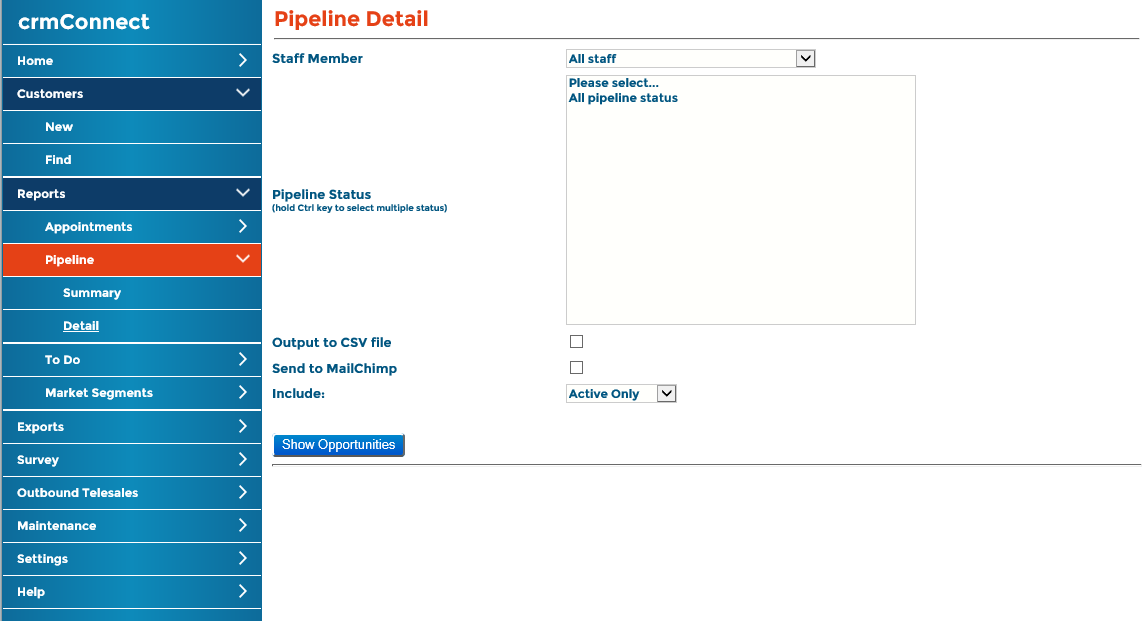Collapse the Reports menu chevron
Viewport: 1147px width, 621px height.
242,194
